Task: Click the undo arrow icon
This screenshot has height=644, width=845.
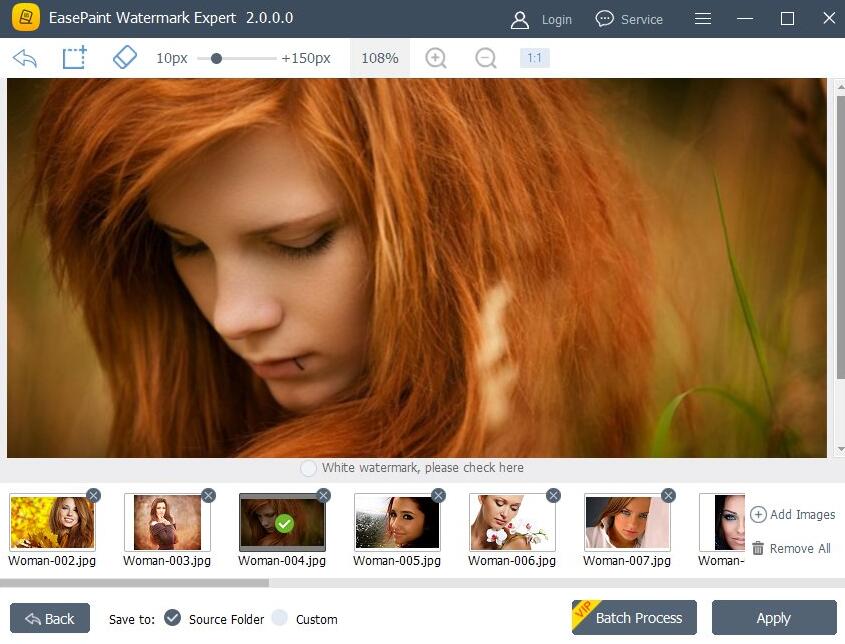Action: click(25, 58)
